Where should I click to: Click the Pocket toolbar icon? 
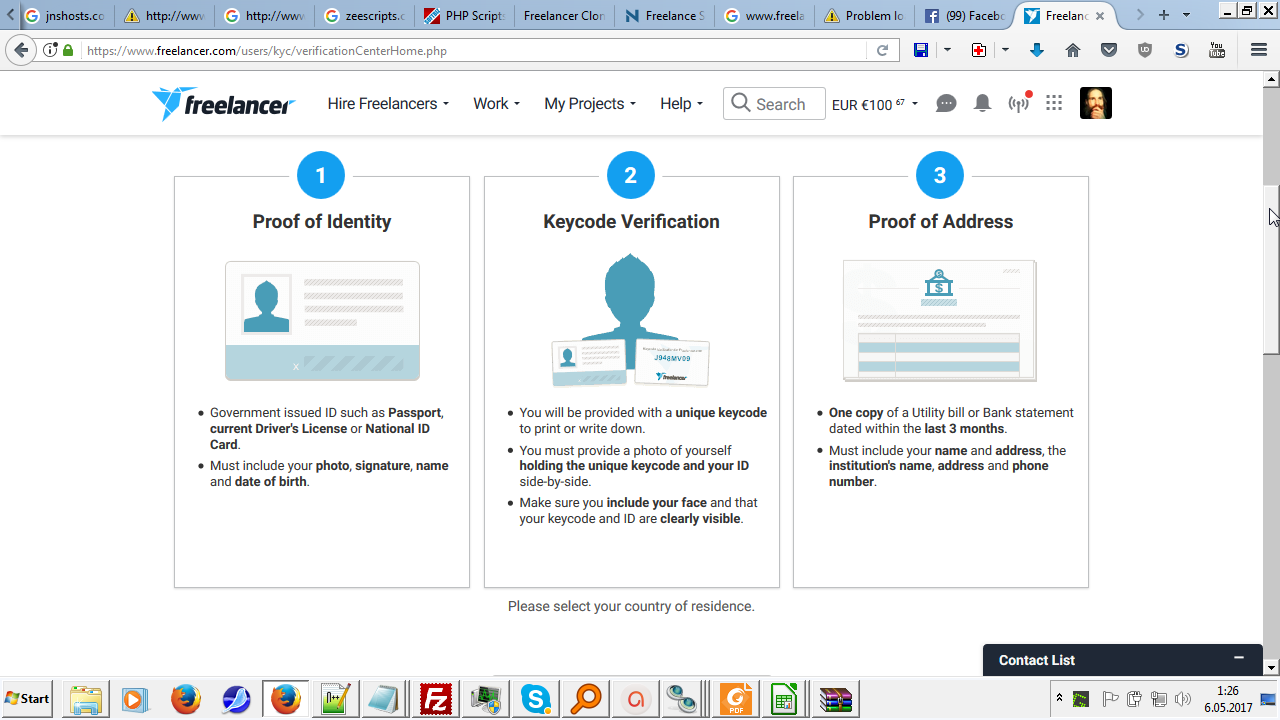coord(1109,50)
